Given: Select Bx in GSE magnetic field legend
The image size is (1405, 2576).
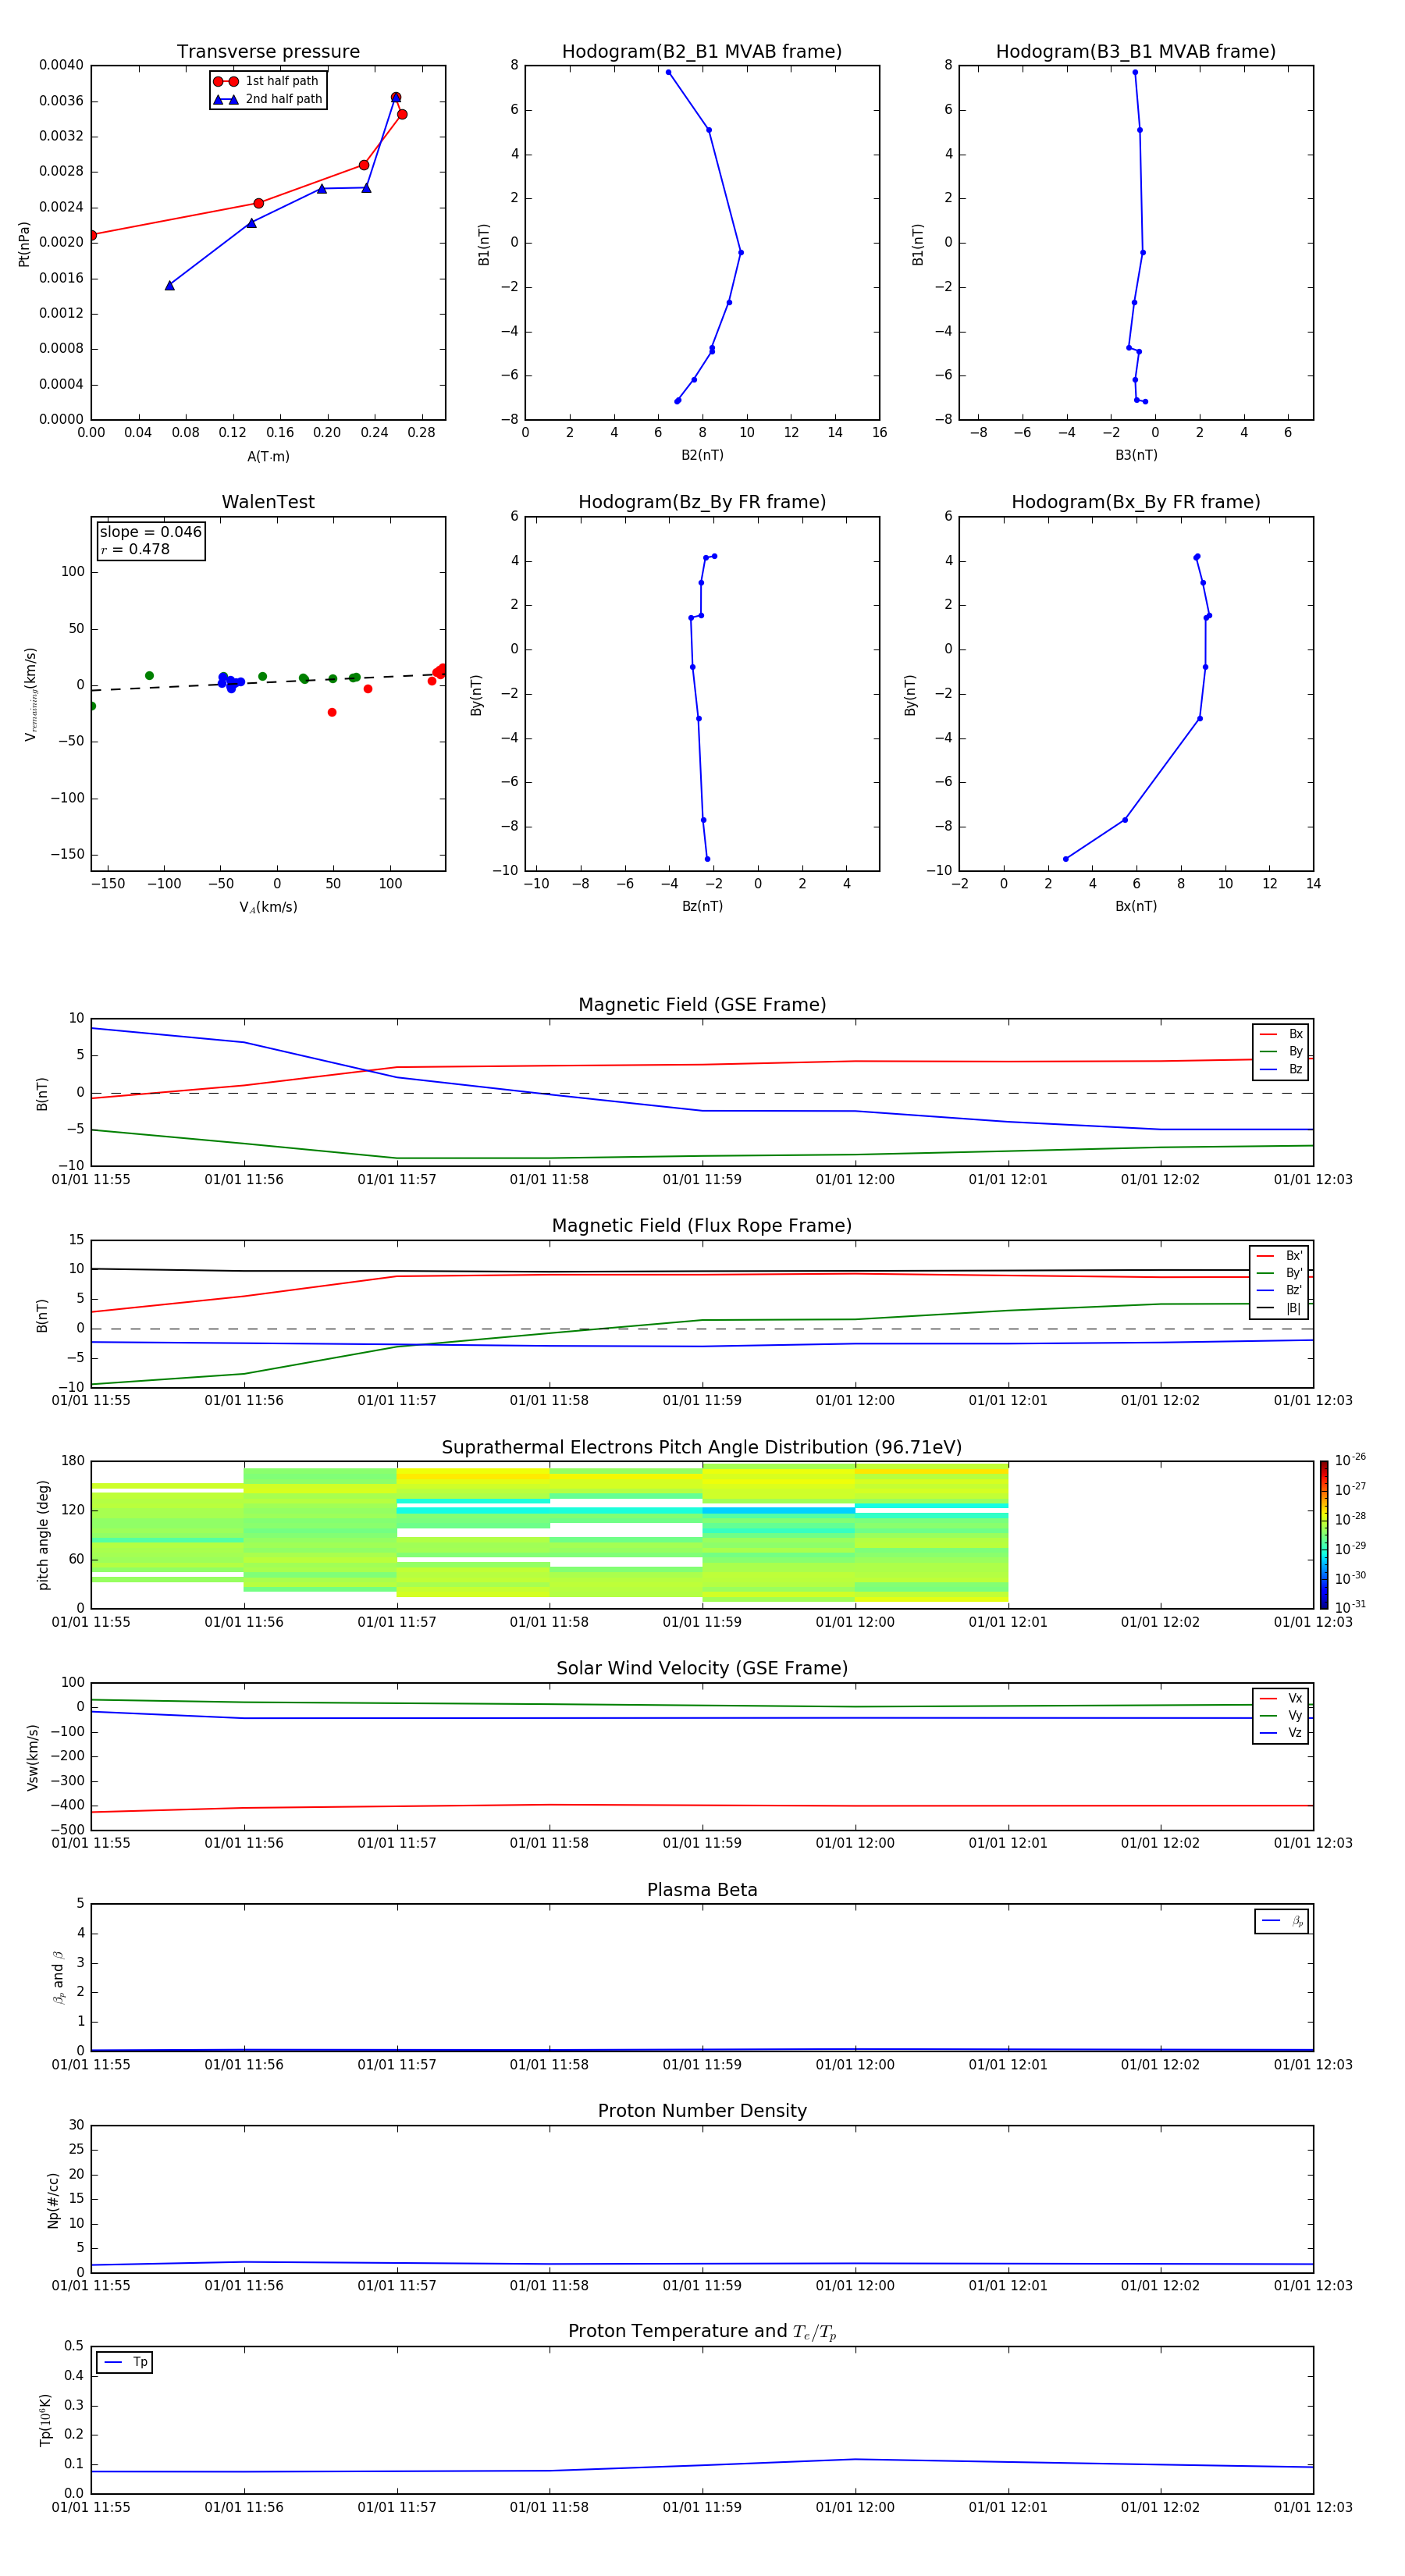Looking at the screenshot, I should click(x=1281, y=1034).
